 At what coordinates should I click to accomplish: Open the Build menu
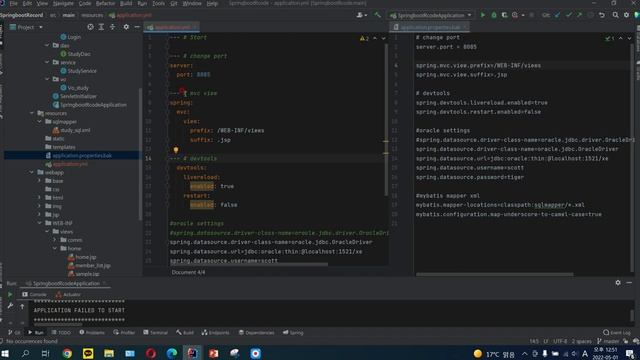[126, 3]
